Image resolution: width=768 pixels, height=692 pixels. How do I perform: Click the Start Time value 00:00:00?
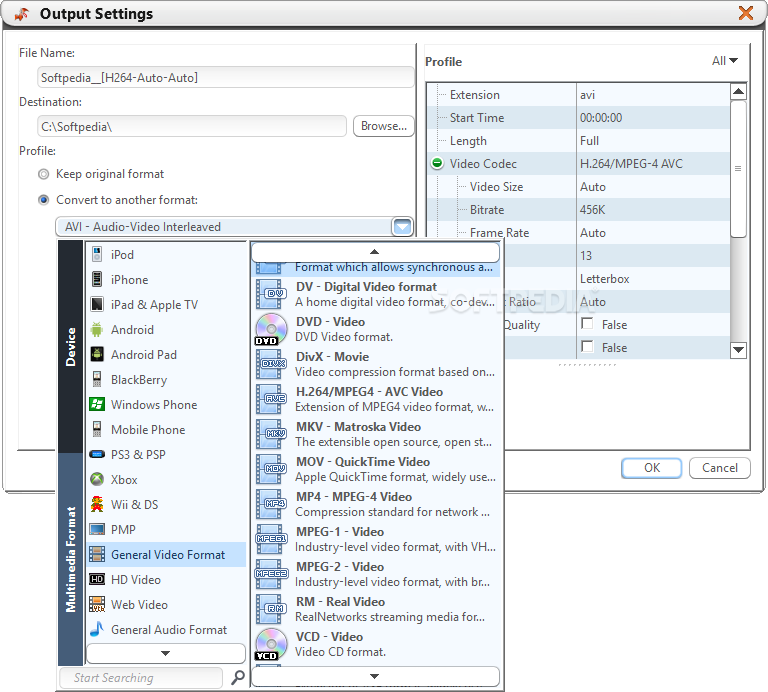click(x=601, y=118)
